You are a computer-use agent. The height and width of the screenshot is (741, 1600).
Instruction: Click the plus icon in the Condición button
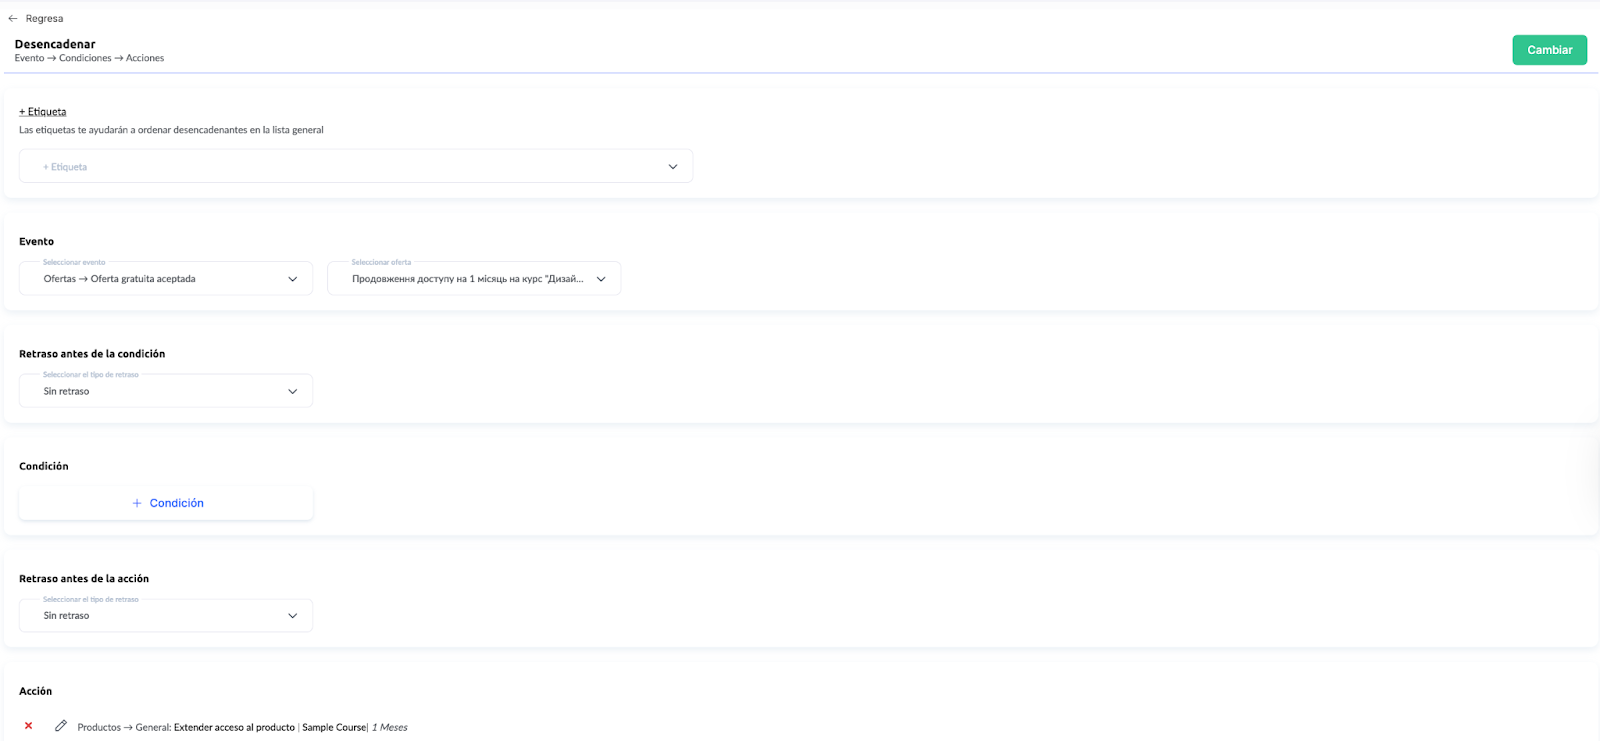[137, 503]
